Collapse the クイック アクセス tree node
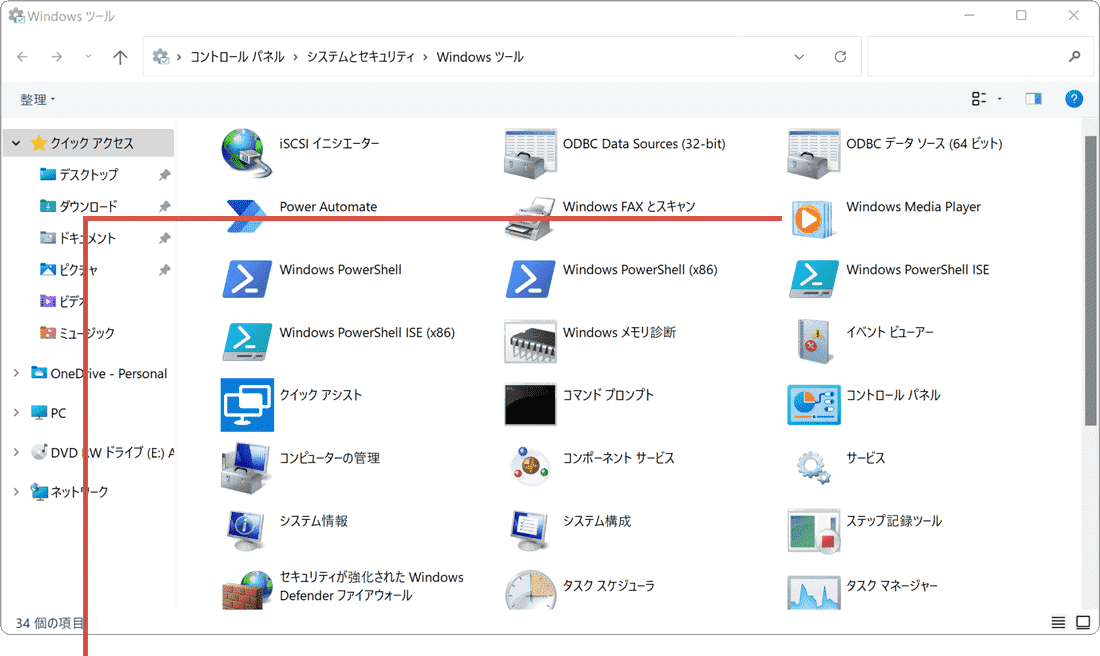The image size is (1100, 656). point(15,143)
